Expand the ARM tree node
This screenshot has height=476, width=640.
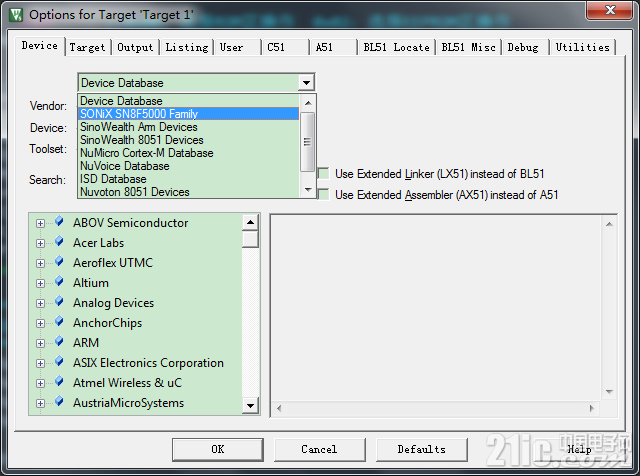(40, 343)
